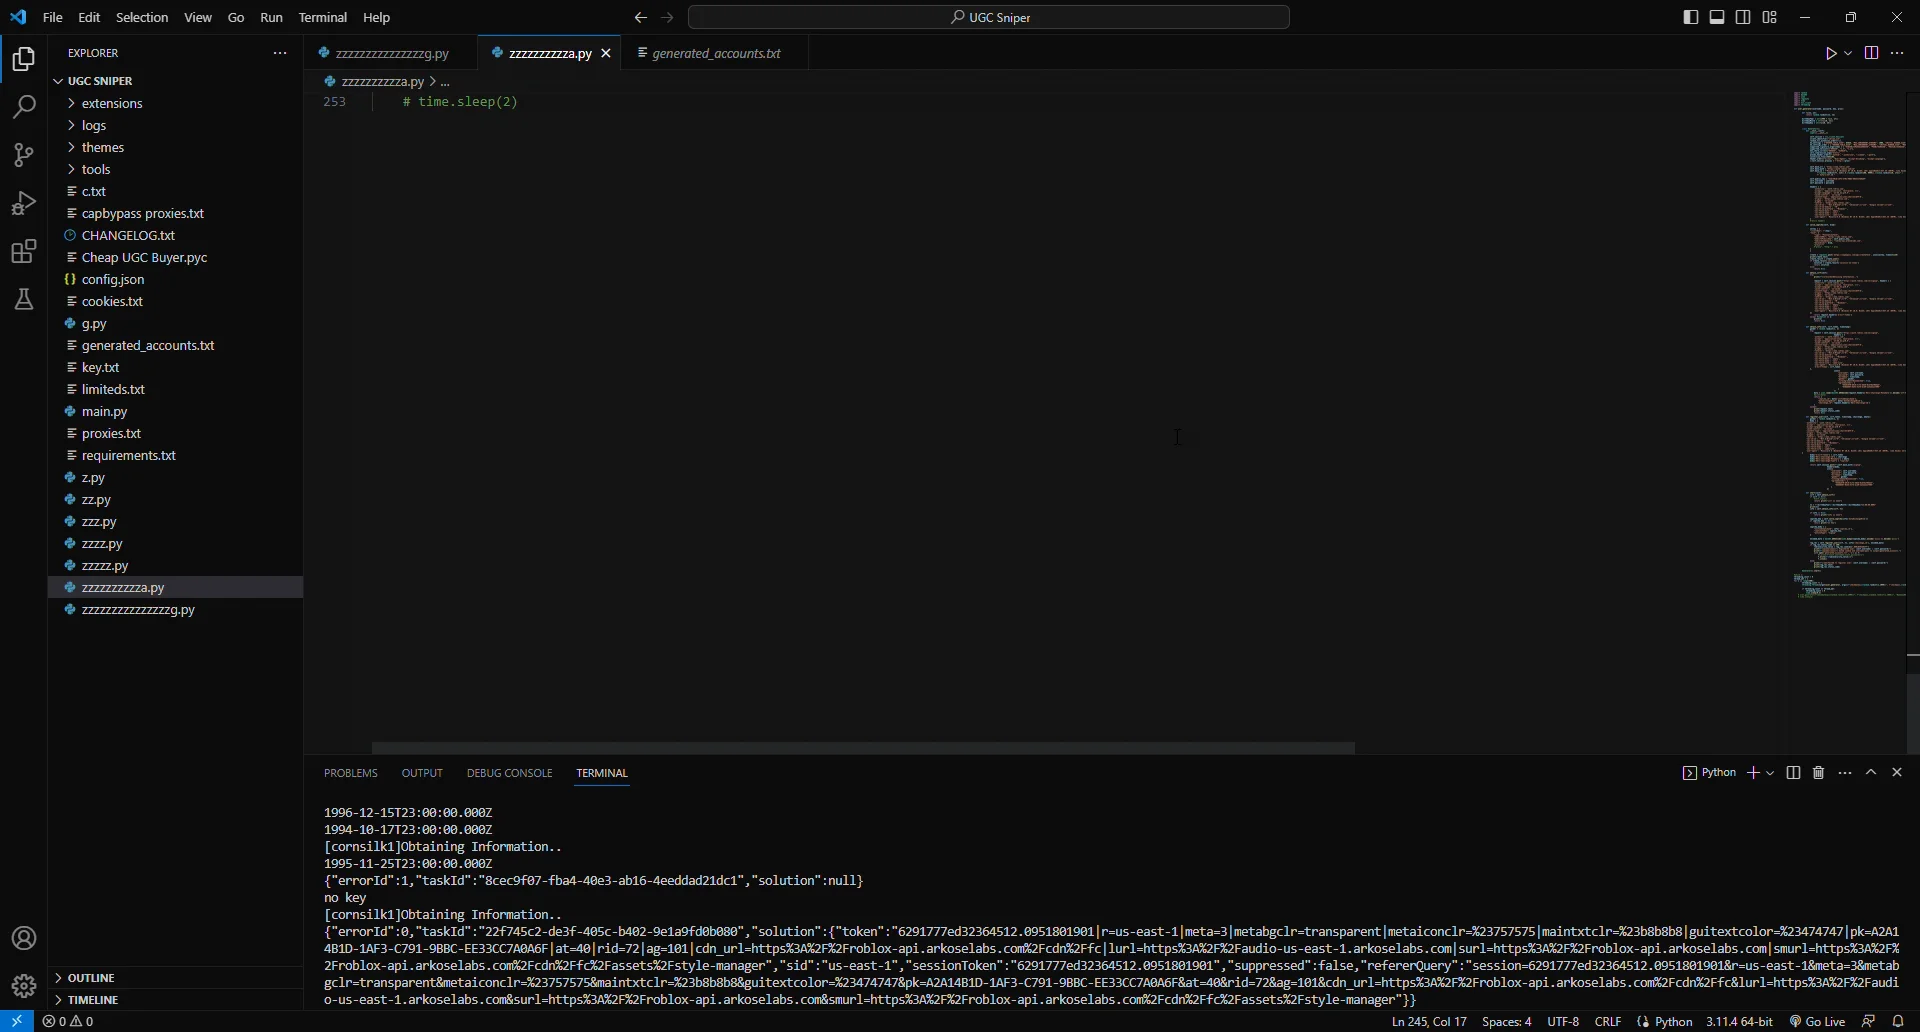The image size is (1920, 1032).
Task: Run the Python file
Action: click(x=1831, y=53)
